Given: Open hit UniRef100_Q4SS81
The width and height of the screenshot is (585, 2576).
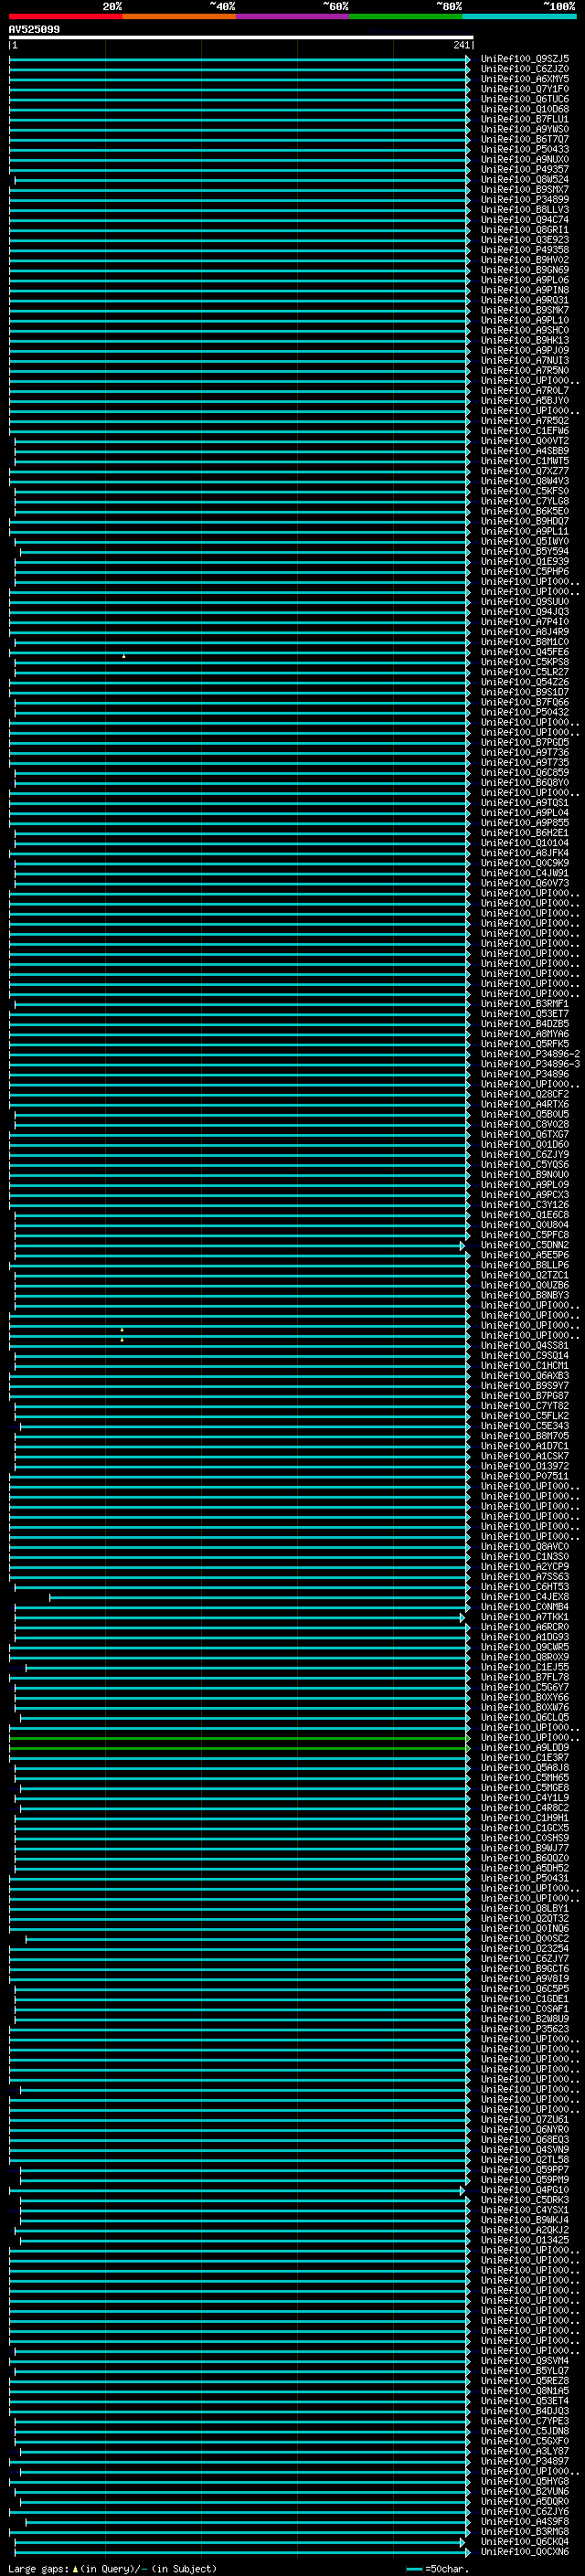Looking at the screenshot, I should [525, 1346].
